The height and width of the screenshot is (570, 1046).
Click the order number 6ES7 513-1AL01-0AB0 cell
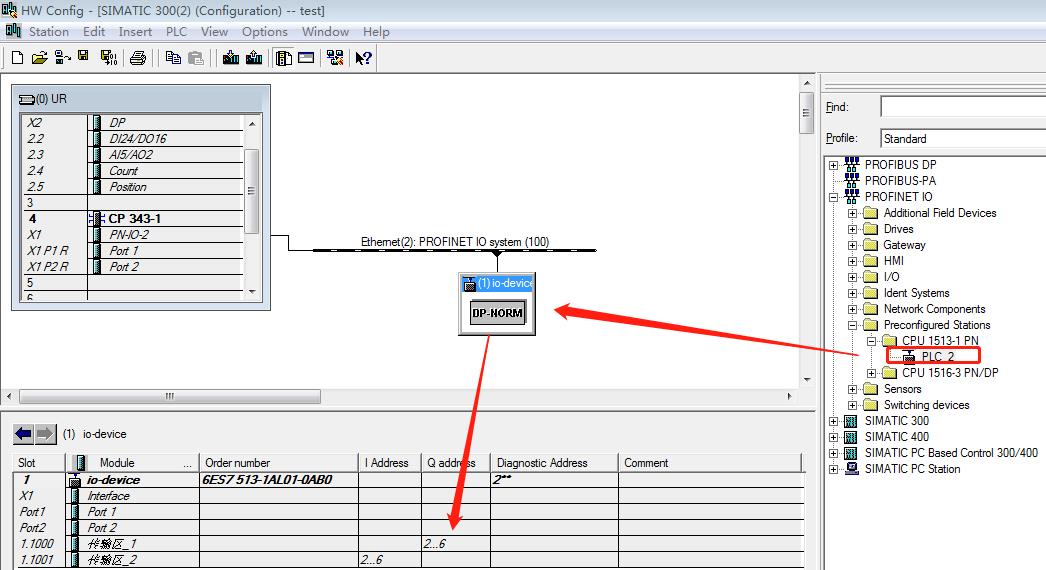[279, 479]
